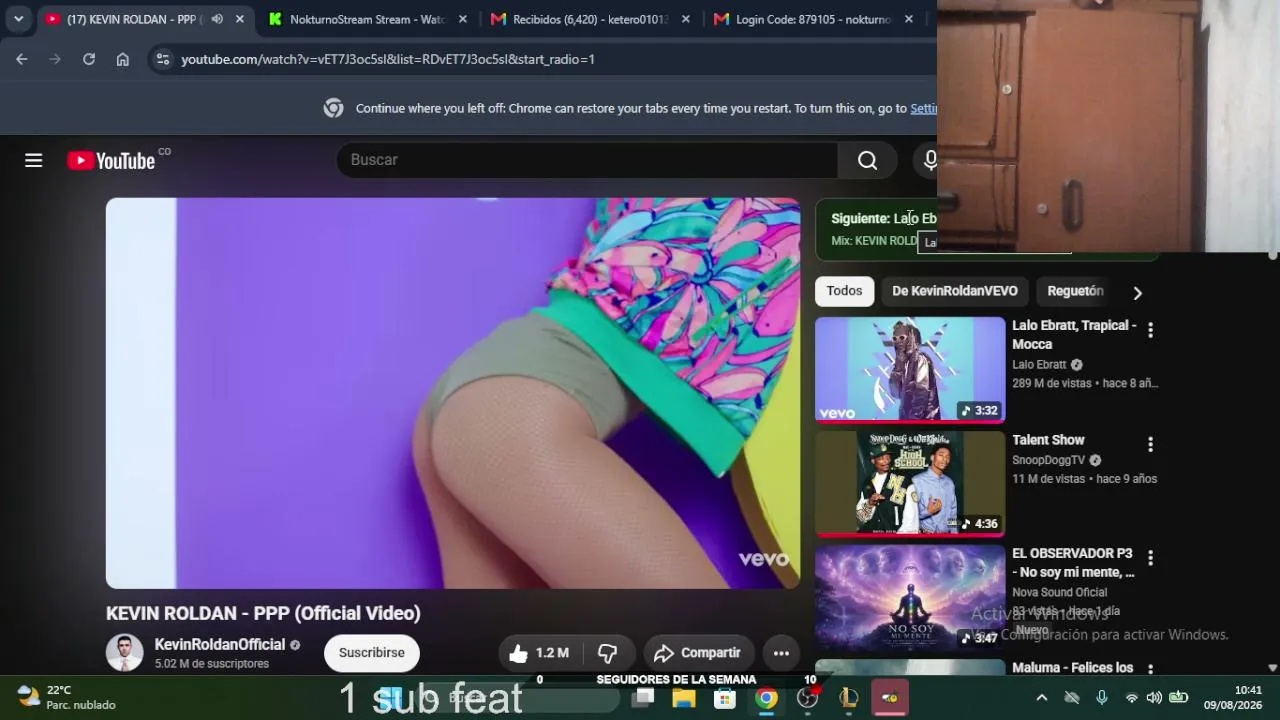Image resolution: width=1280 pixels, height=720 pixels.
Task: Open the video titled Talent Show
Action: (x=1048, y=440)
